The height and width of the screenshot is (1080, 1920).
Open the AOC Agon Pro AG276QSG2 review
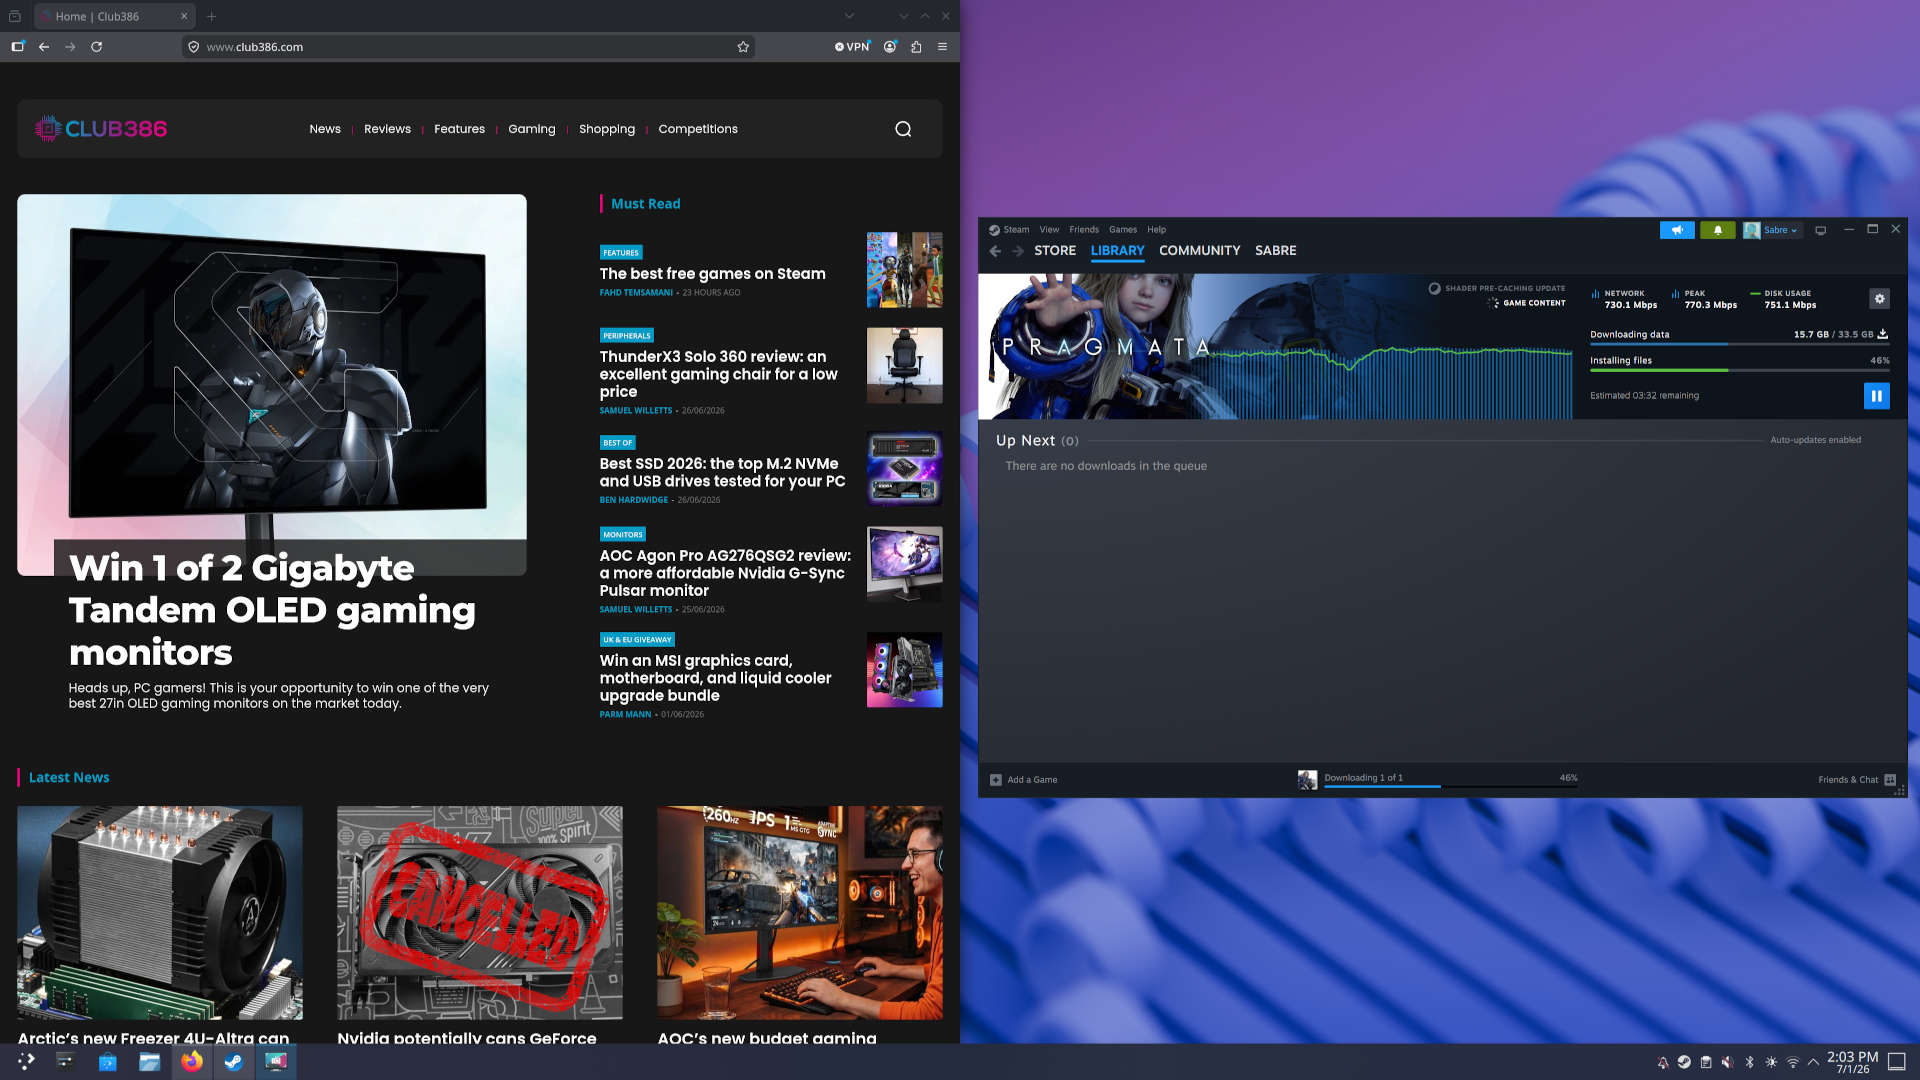[725, 573]
